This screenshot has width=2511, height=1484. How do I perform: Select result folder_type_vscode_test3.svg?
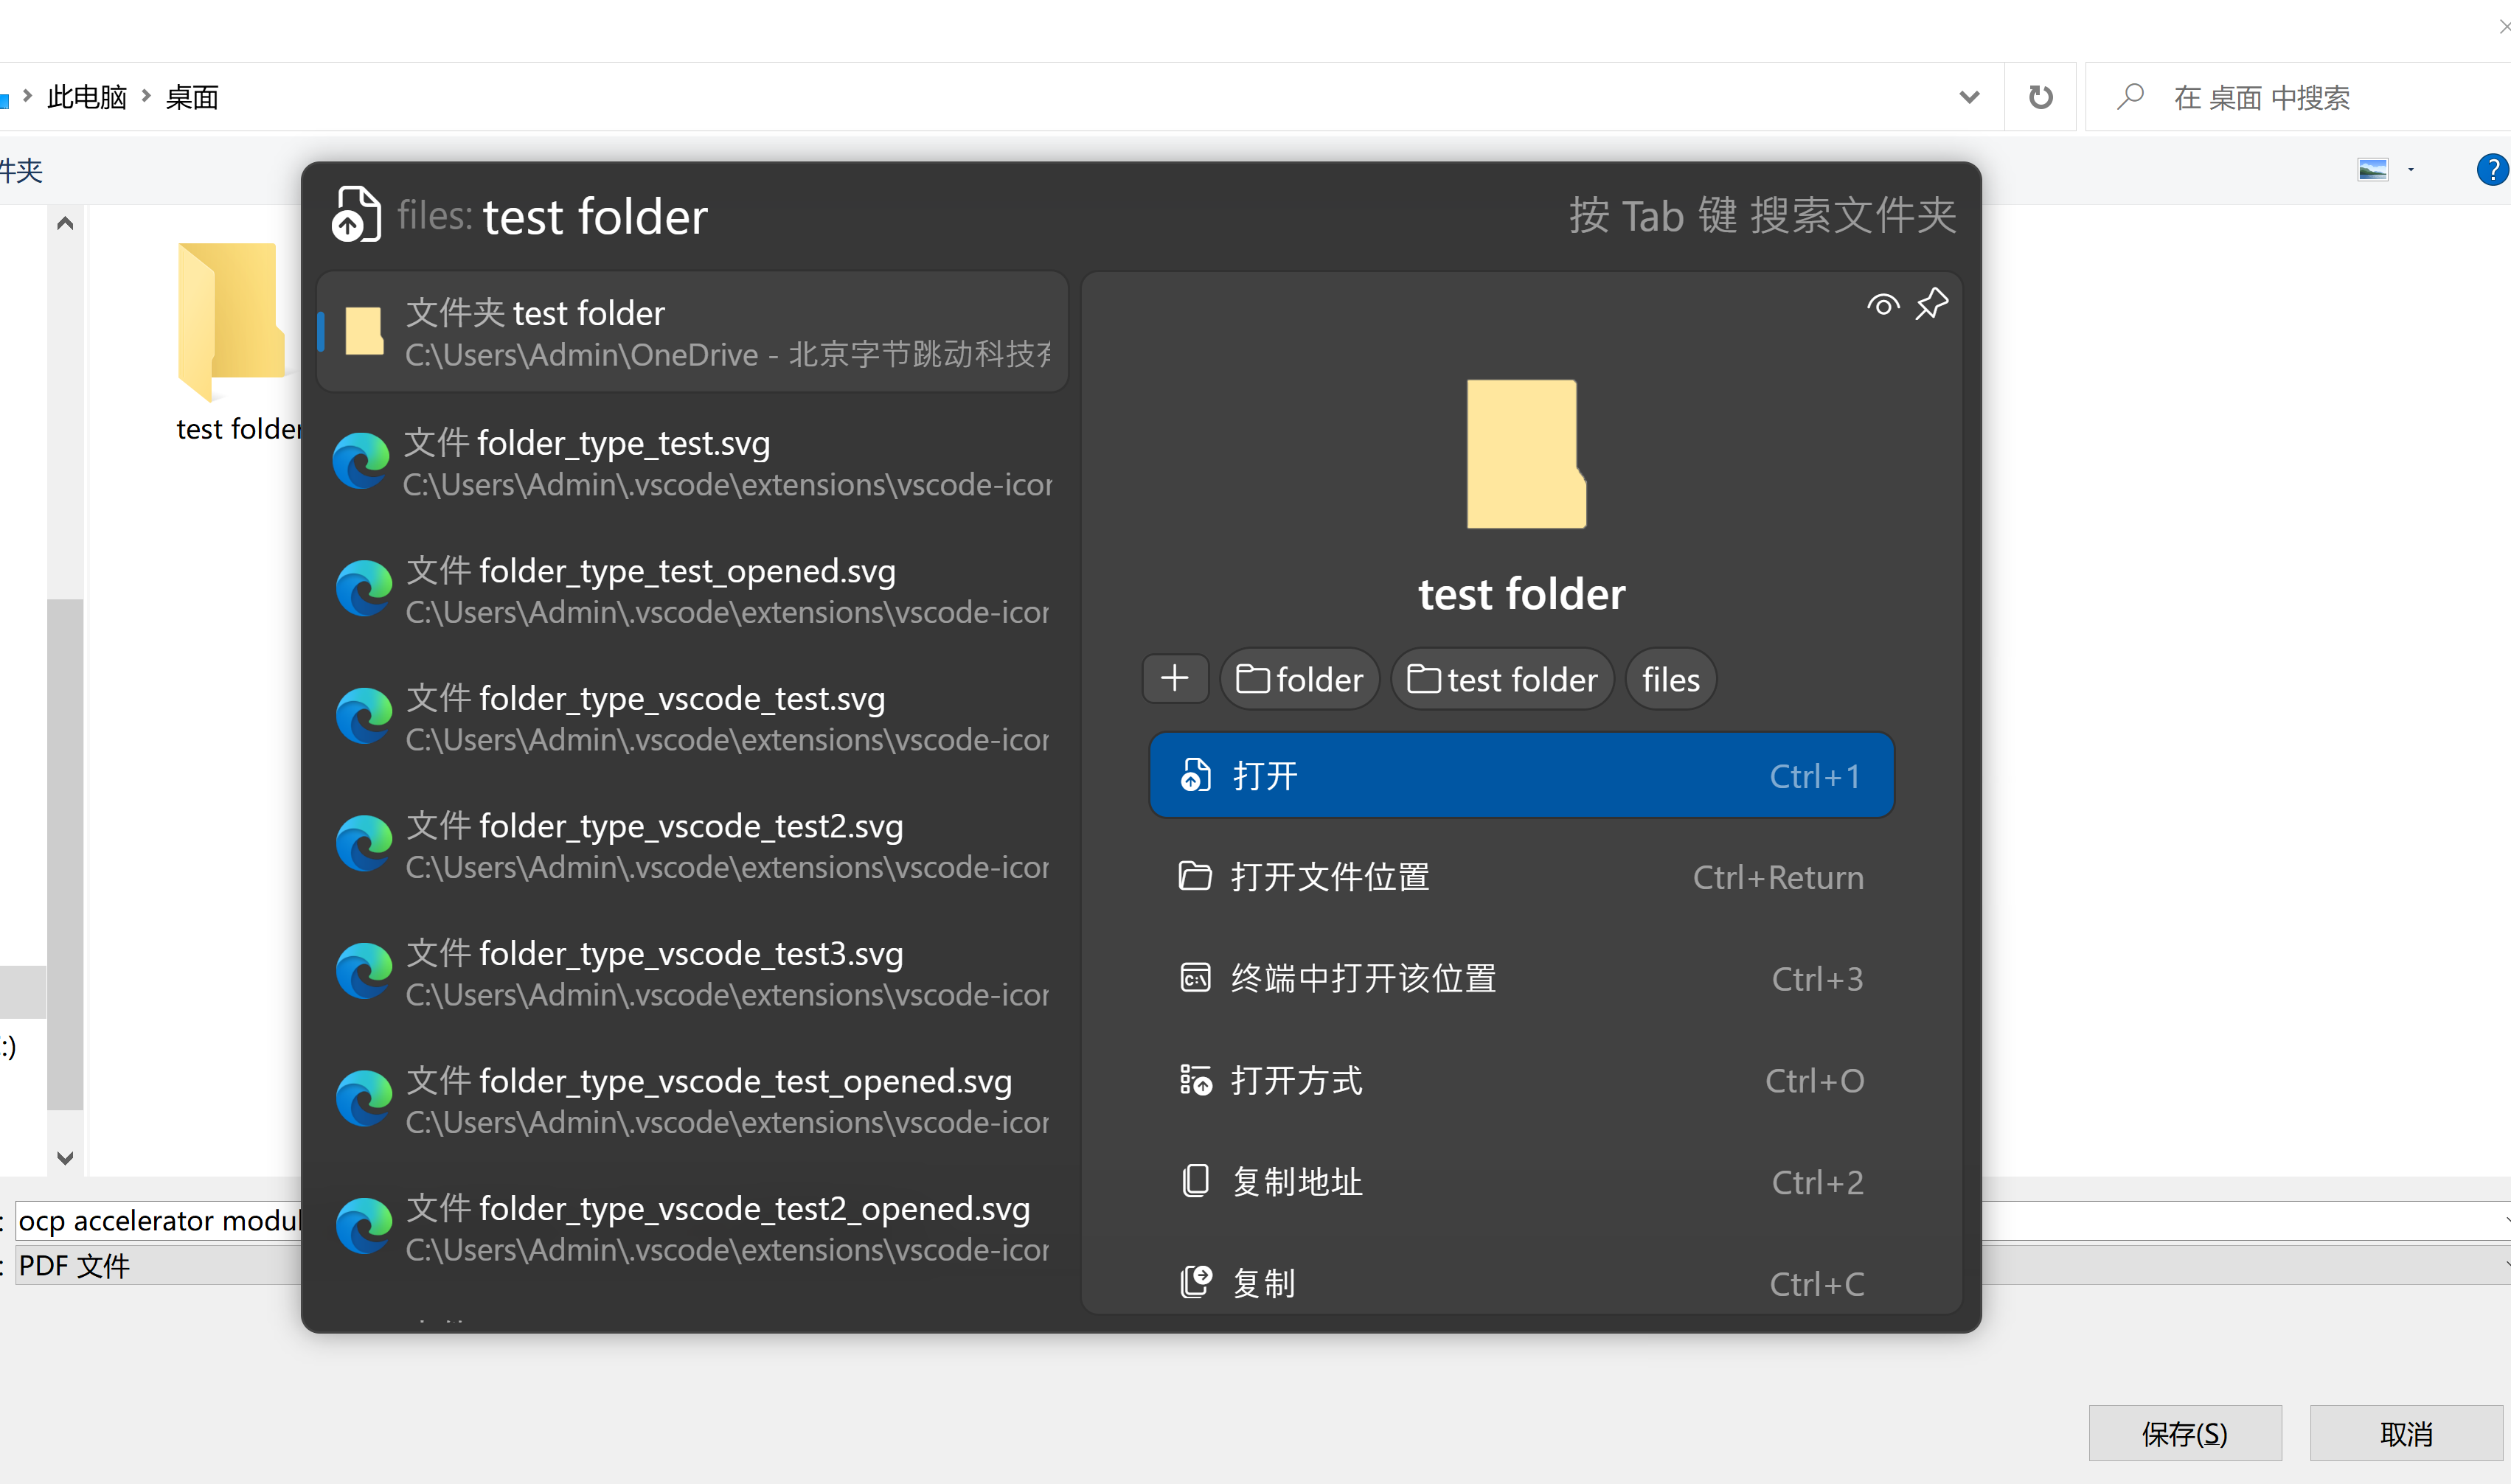coord(692,972)
